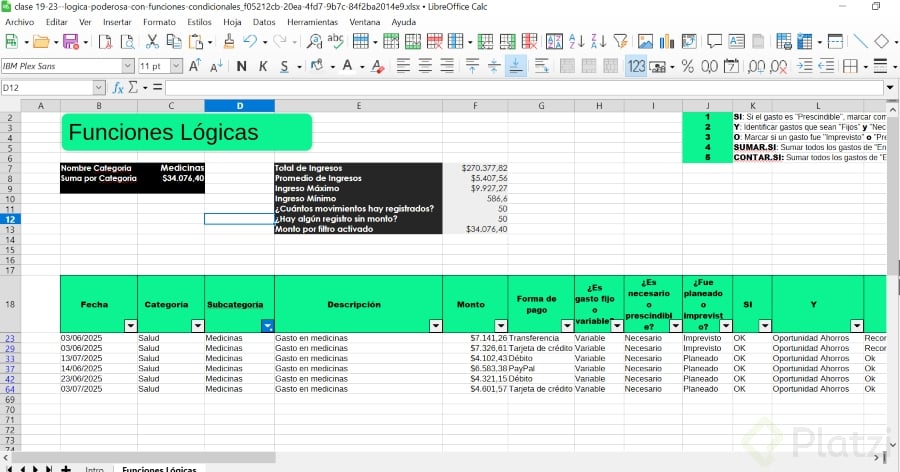
Task: Insert an image
Action: pos(645,41)
